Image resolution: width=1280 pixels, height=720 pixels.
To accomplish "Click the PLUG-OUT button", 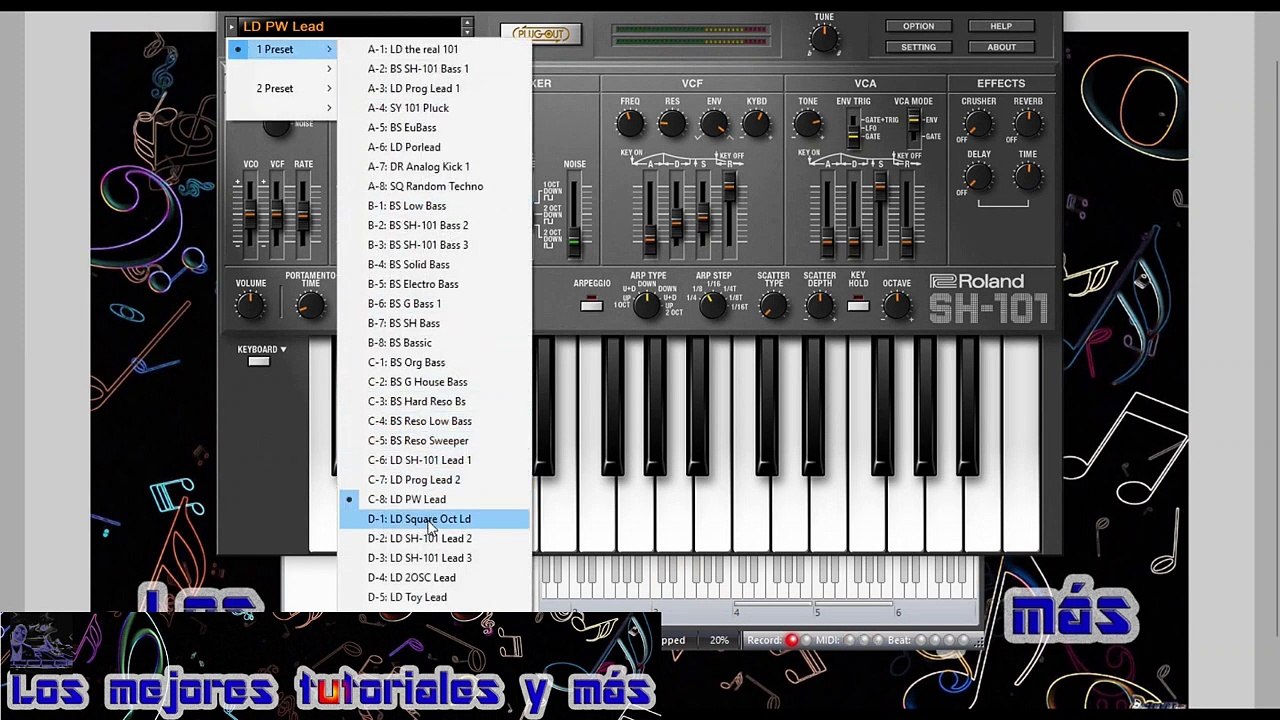I will pos(540,34).
